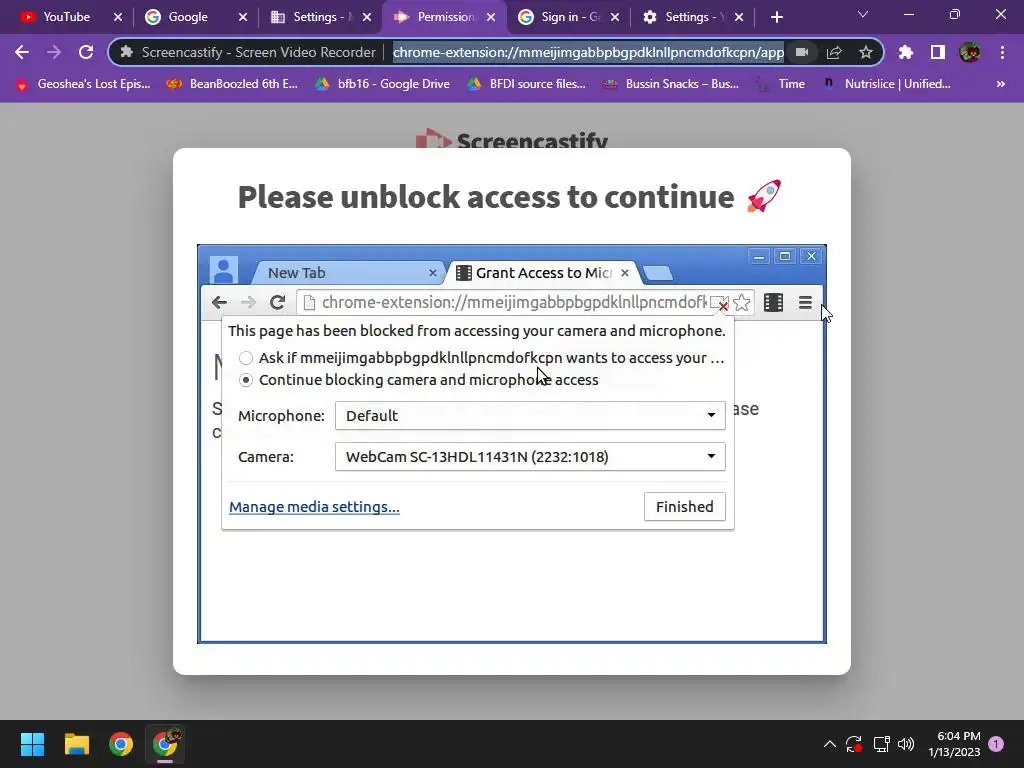Open the Chrome profile avatar
Image resolution: width=1024 pixels, height=768 pixels.
point(970,52)
